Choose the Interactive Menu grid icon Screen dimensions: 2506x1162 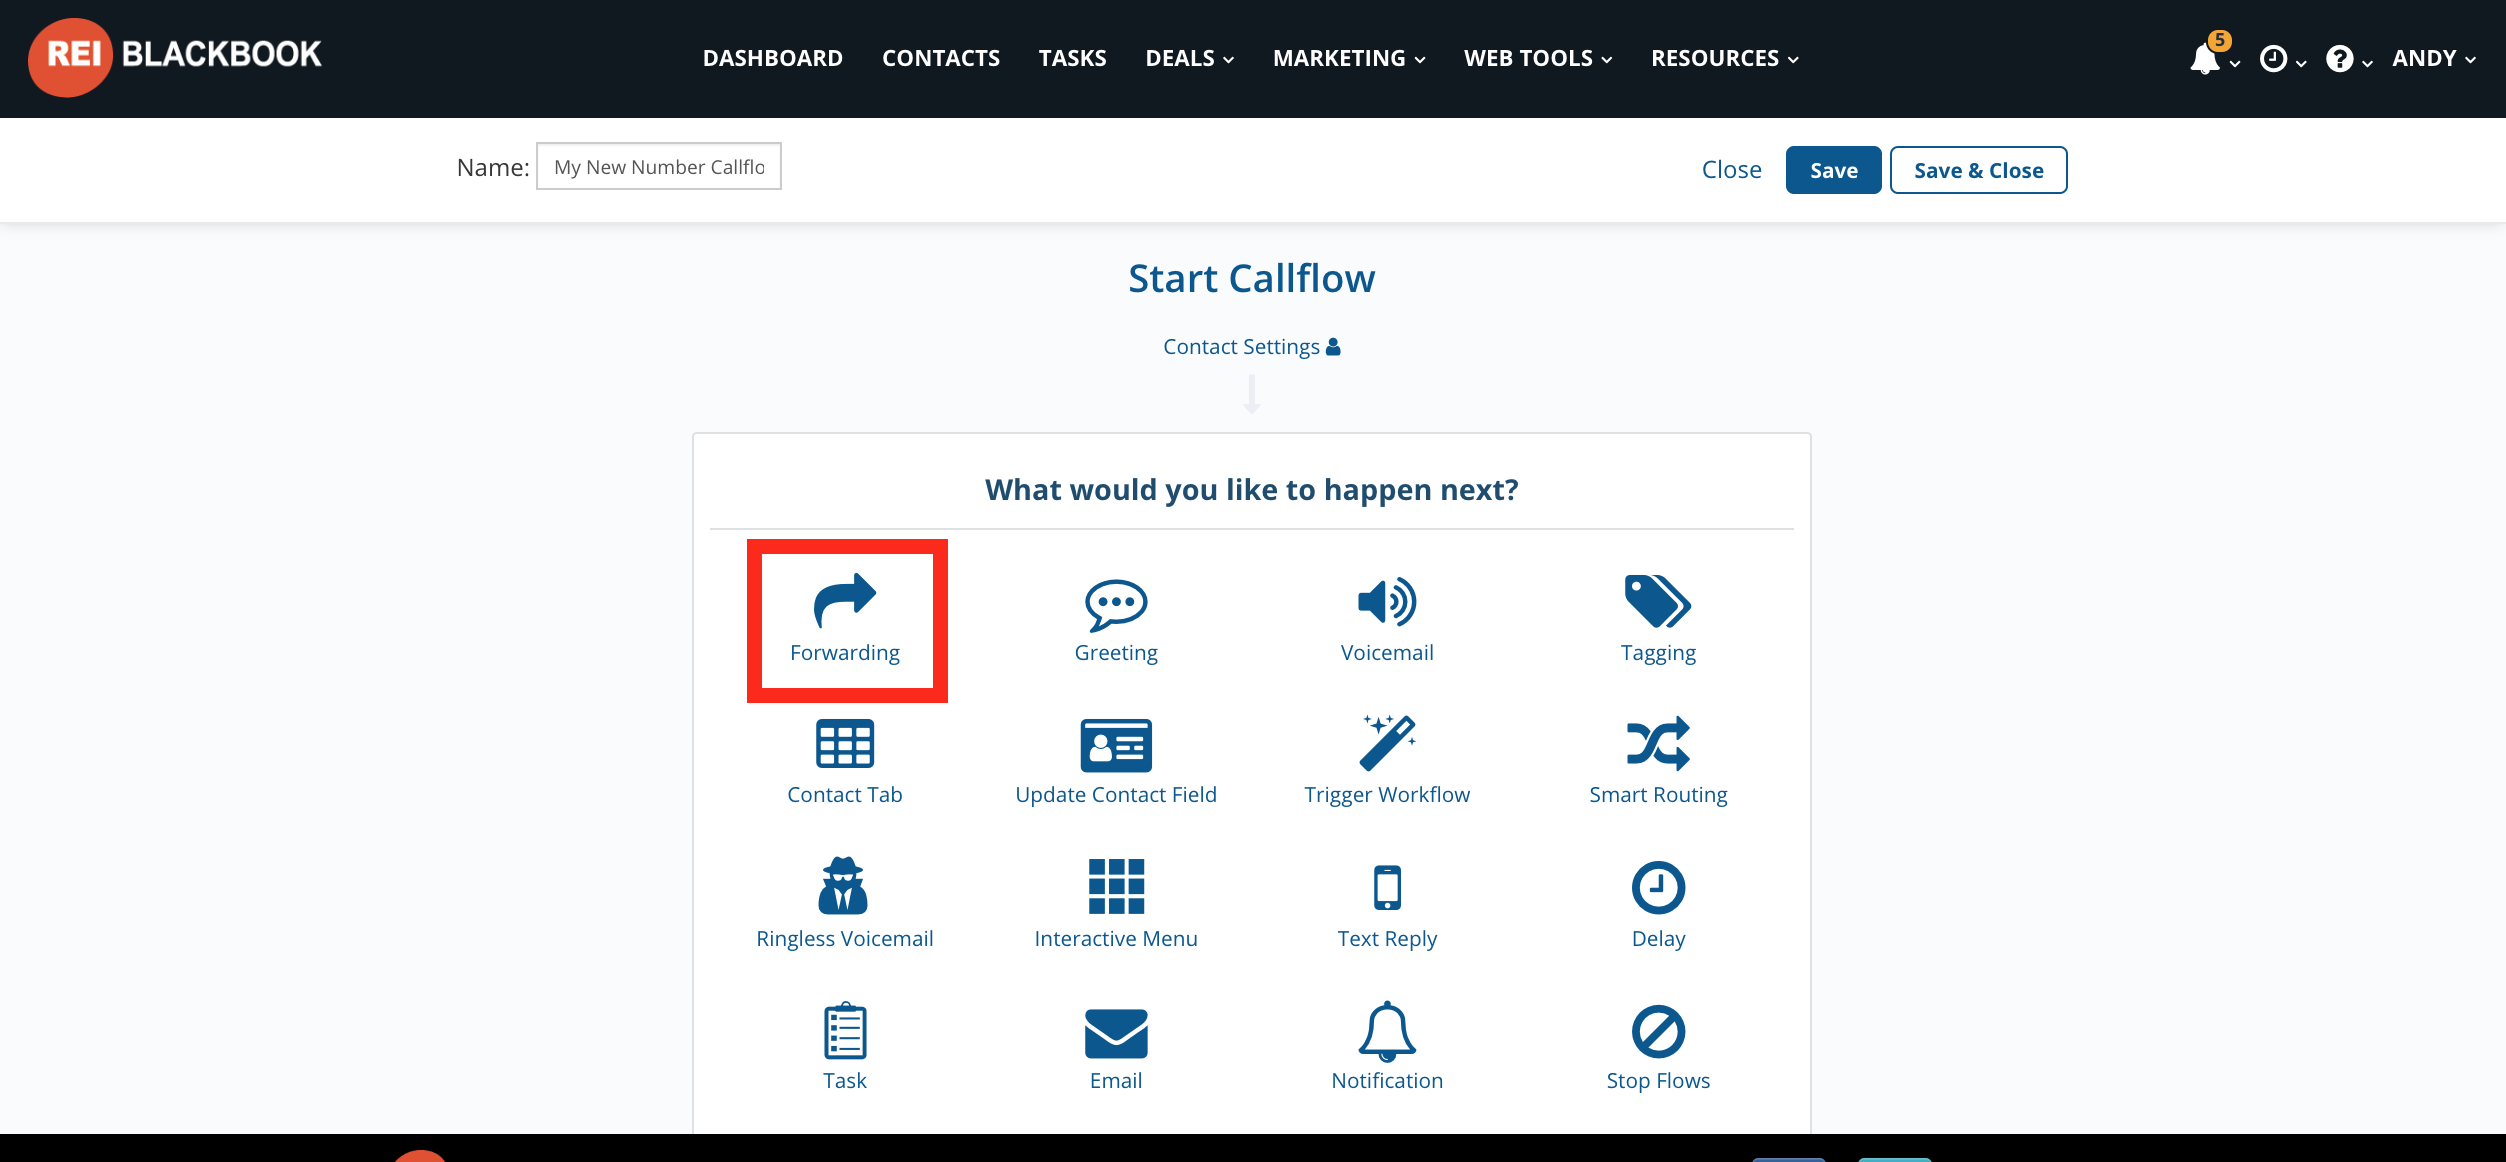[x=1116, y=887]
